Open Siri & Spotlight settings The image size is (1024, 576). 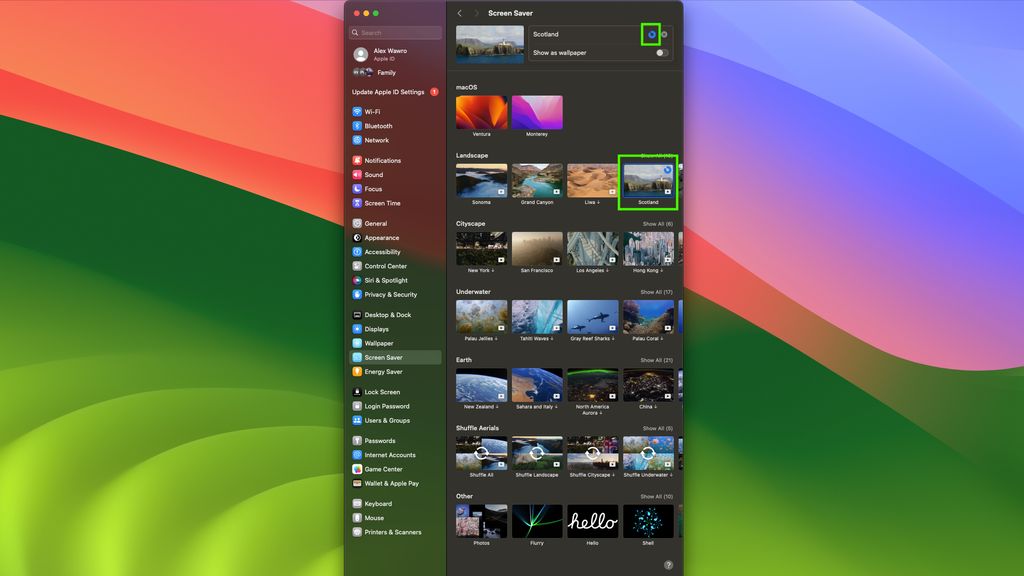[x=385, y=280]
